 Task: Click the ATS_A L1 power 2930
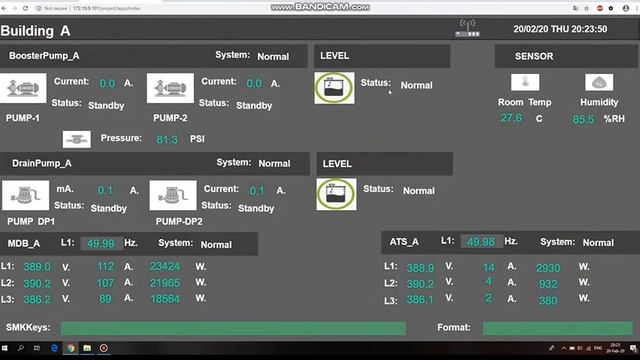click(548, 268)
